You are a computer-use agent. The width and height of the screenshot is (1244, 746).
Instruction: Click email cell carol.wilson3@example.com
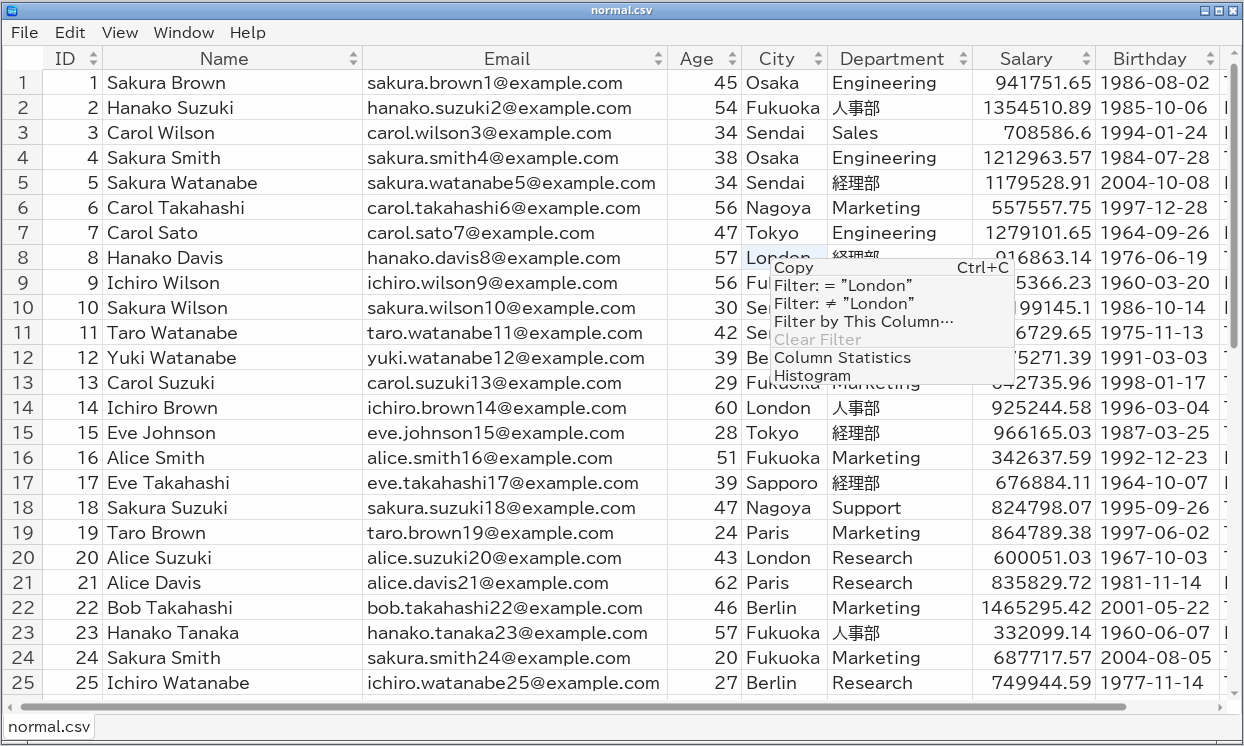point(515,133)
